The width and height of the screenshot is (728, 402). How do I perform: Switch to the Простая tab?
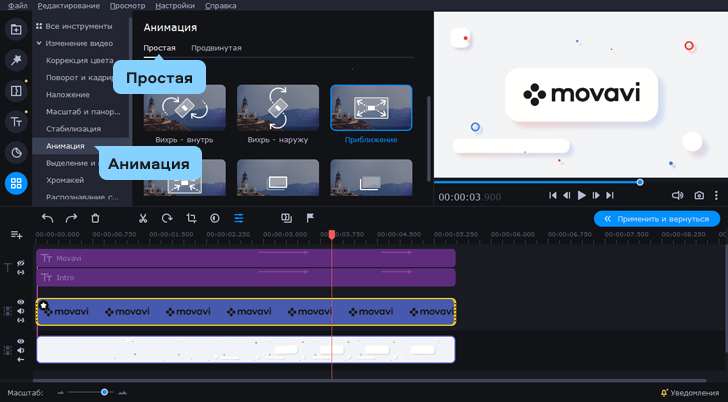pos(159,48)
